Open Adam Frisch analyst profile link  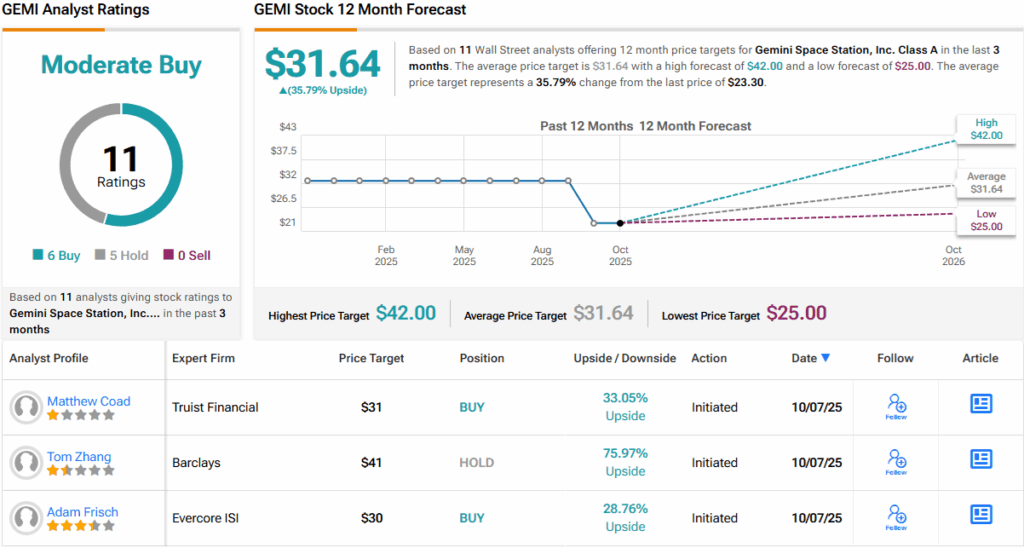coord(85,512)
